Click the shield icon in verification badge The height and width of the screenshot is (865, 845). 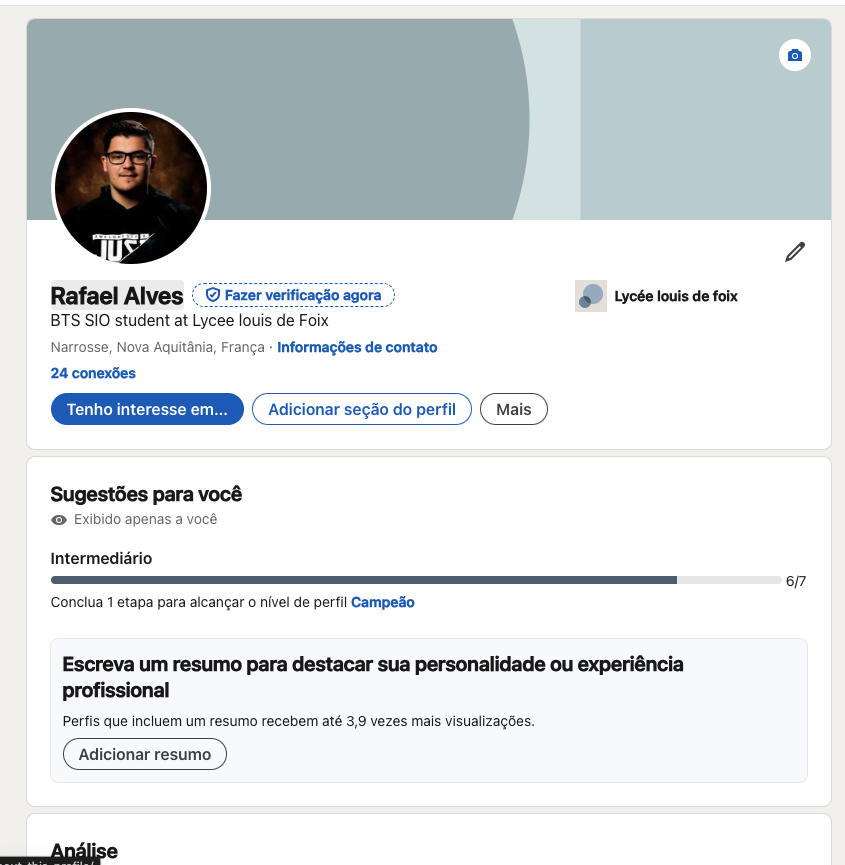(x=212, y=295)
